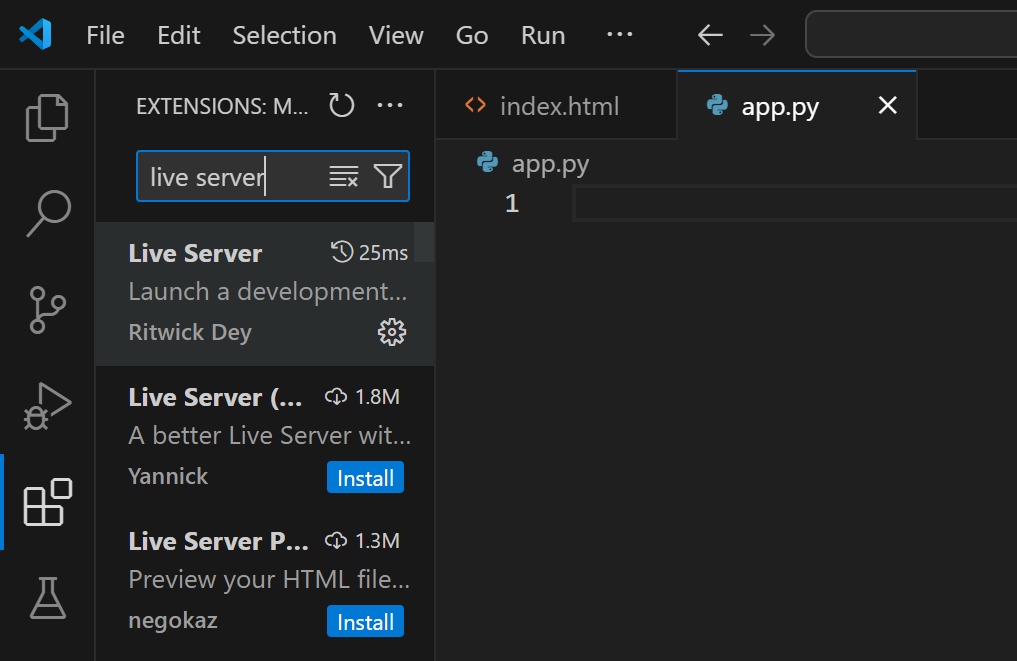This screenshot has height=661, width=1017.
Task: Click the VS Code logo icon
Action: tap(36, 34)
